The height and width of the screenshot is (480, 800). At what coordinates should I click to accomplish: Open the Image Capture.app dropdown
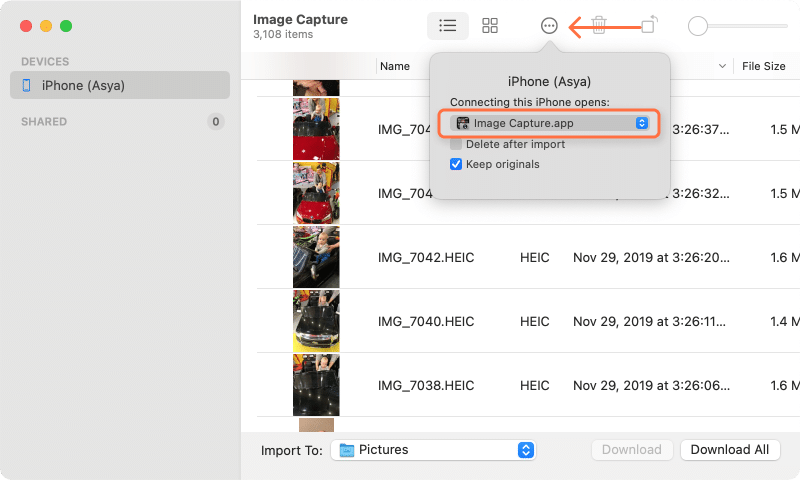(549, 123)
